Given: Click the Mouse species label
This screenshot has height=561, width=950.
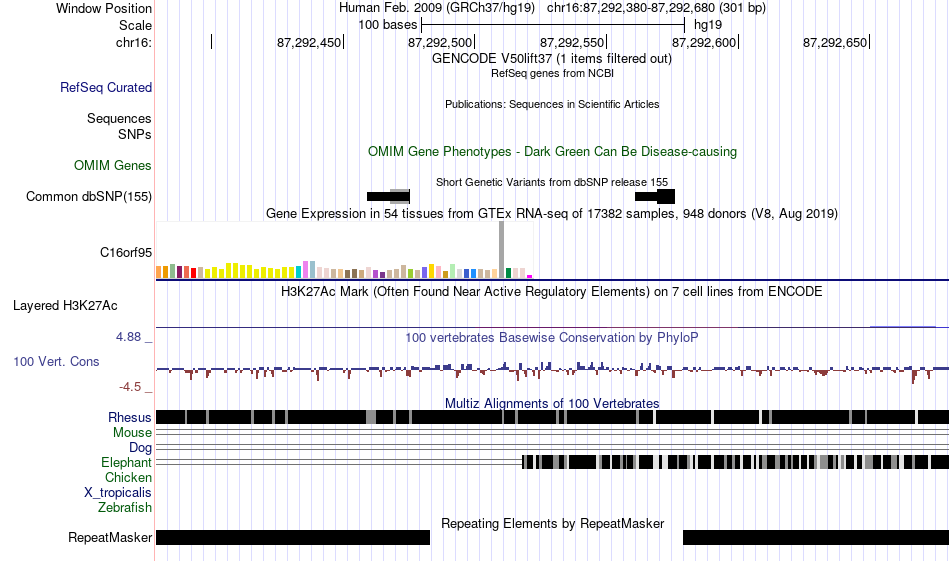Looking at the screenshot, I should click(x=132, y=433).
